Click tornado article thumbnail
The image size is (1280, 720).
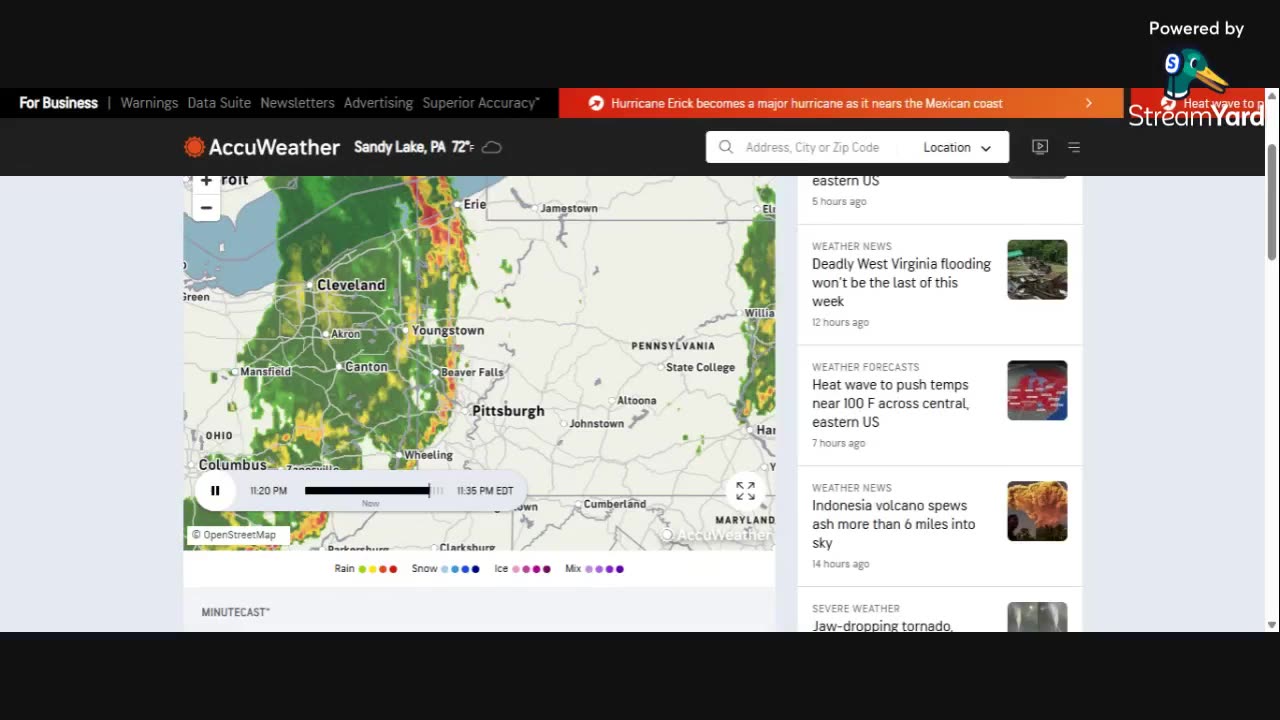1037,617
